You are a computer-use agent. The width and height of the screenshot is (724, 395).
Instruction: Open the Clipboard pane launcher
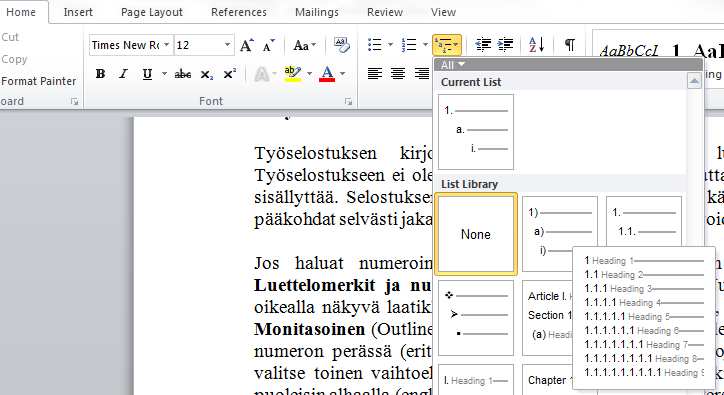click(x=74, y=102)
